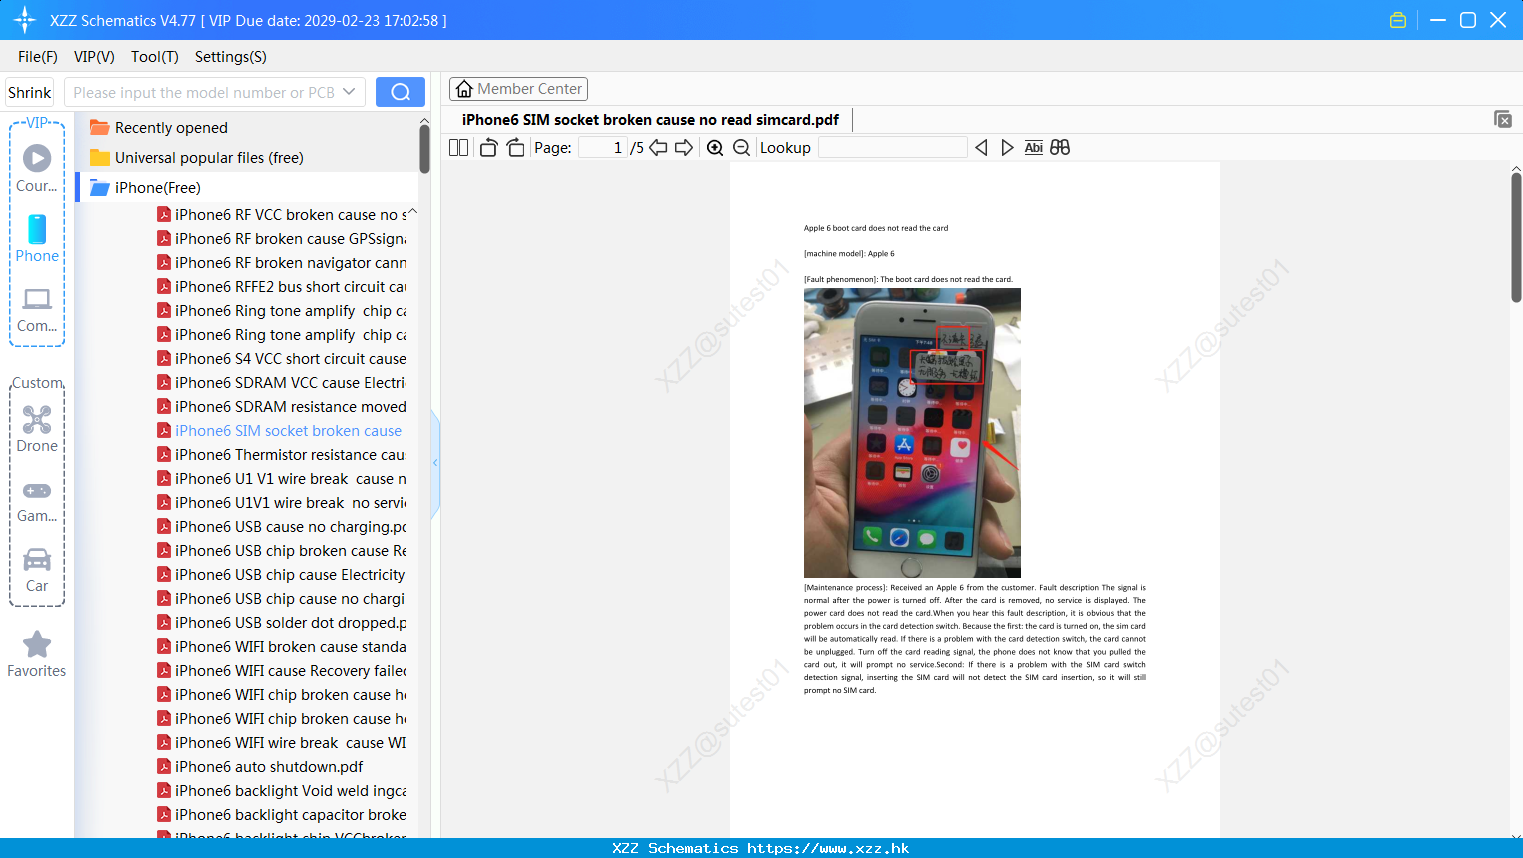Open Courses in VIP sidebar
This screenshot has height=858, width=1523.
click(37, 168)
